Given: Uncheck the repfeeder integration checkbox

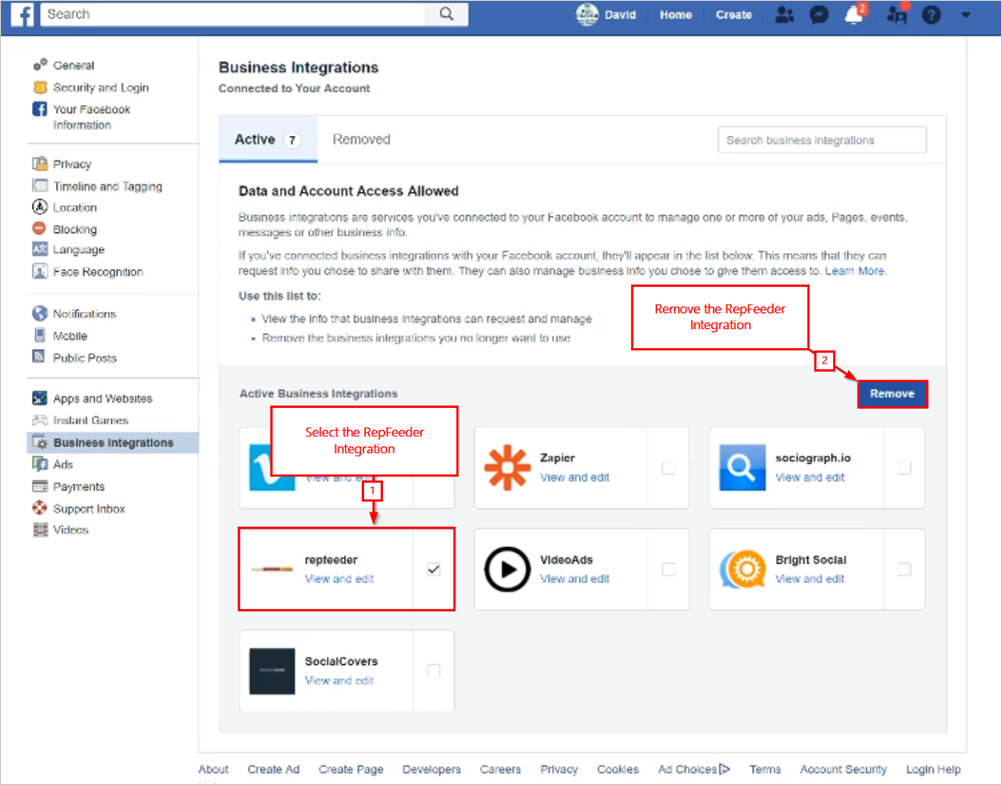Looking at the screenshot, I should (433, 569).
